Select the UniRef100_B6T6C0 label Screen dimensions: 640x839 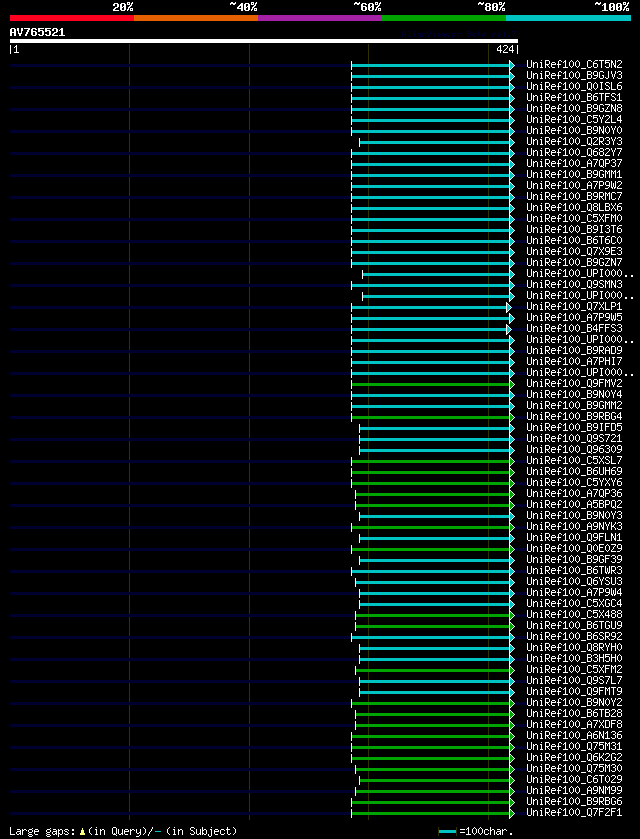coord(574,241)
